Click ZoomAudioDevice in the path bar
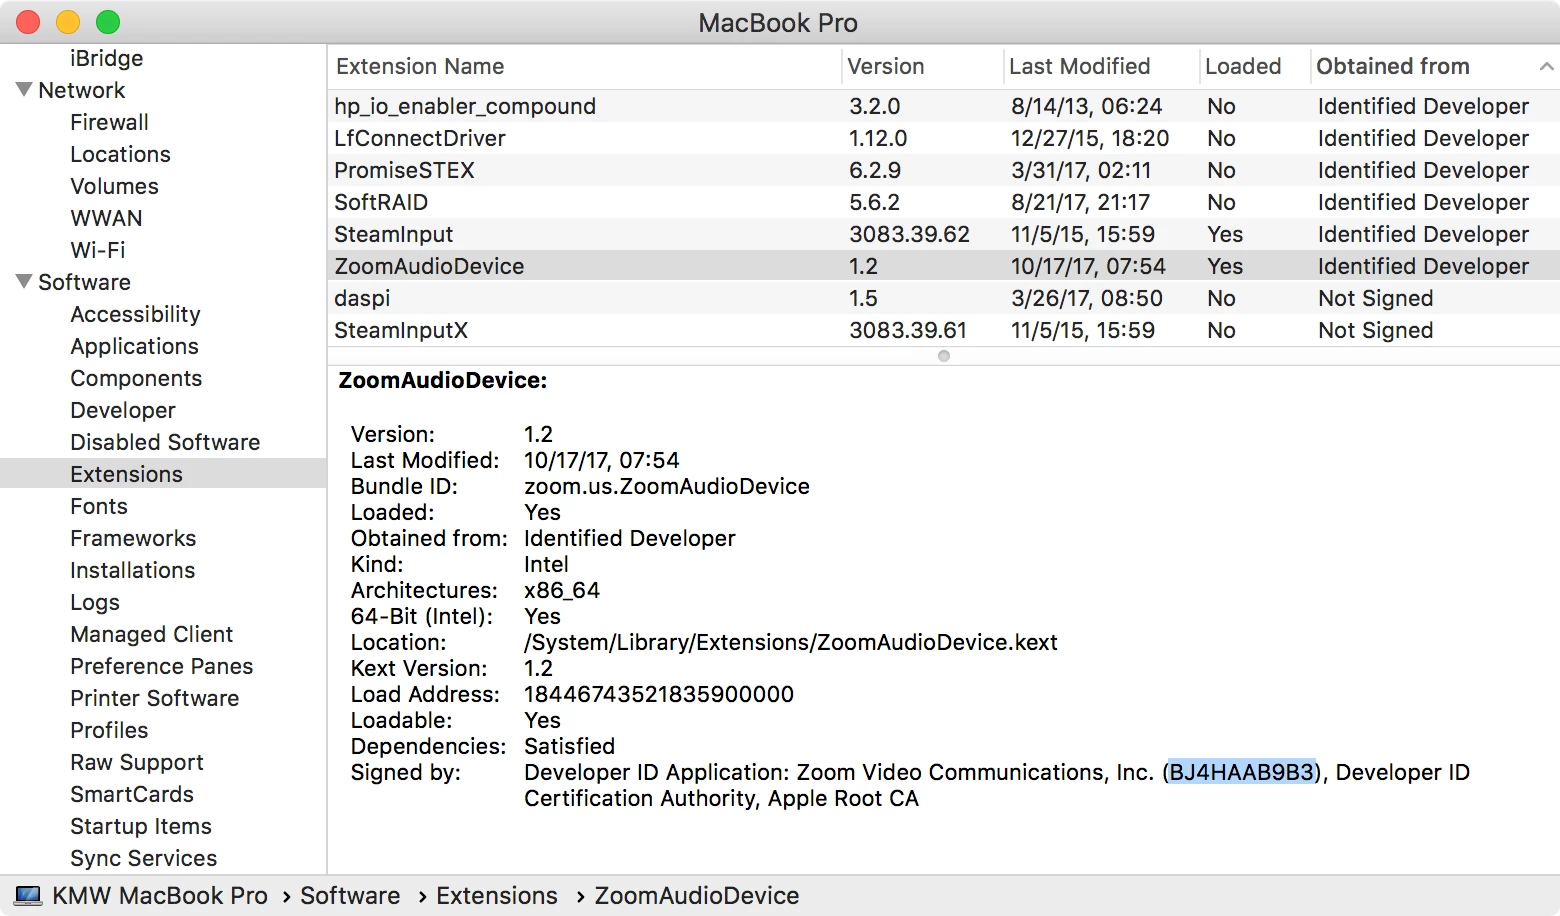 point(697,895)
